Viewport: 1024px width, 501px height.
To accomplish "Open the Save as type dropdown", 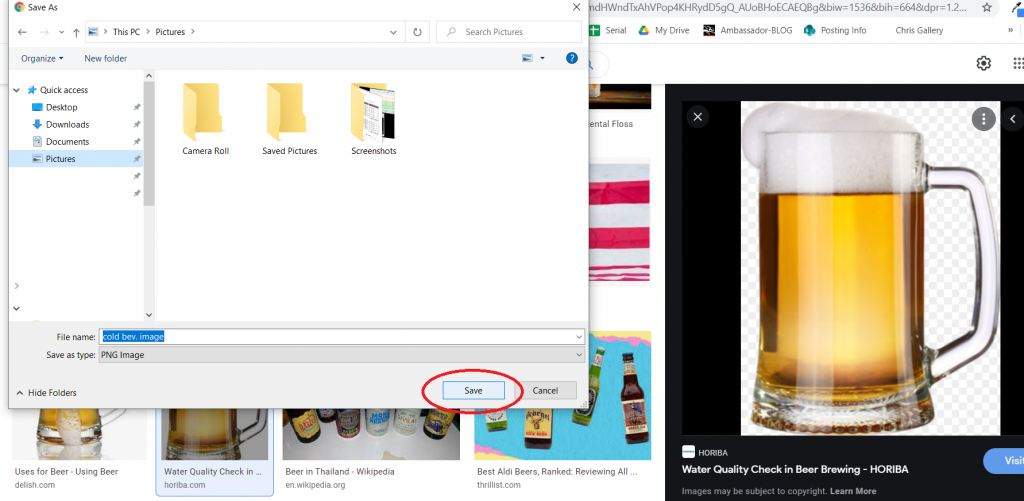I will click(x=342, y=355).
